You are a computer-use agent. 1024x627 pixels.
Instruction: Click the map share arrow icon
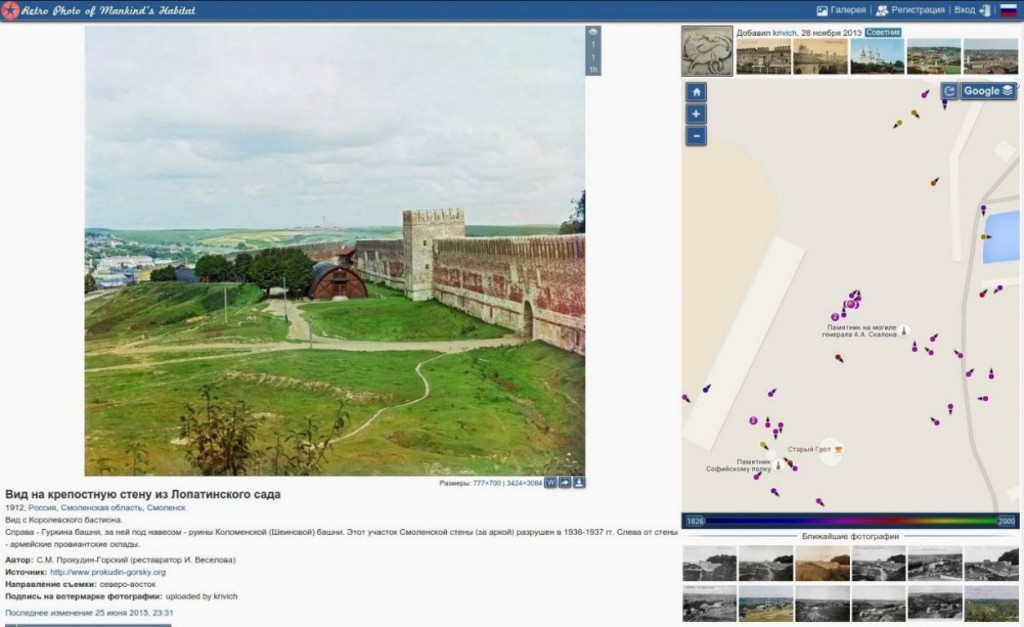(949, 91)
